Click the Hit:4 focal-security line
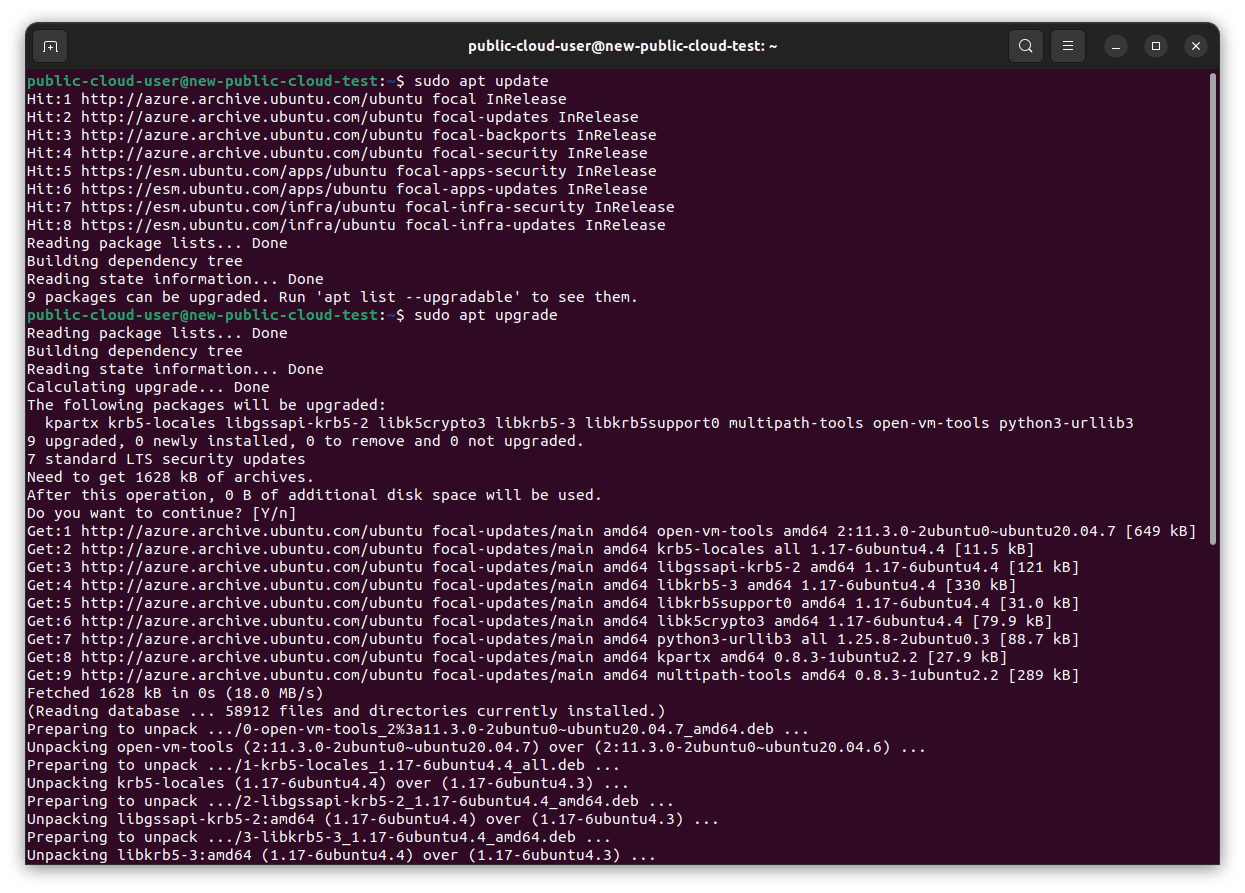 coord(337,153)
